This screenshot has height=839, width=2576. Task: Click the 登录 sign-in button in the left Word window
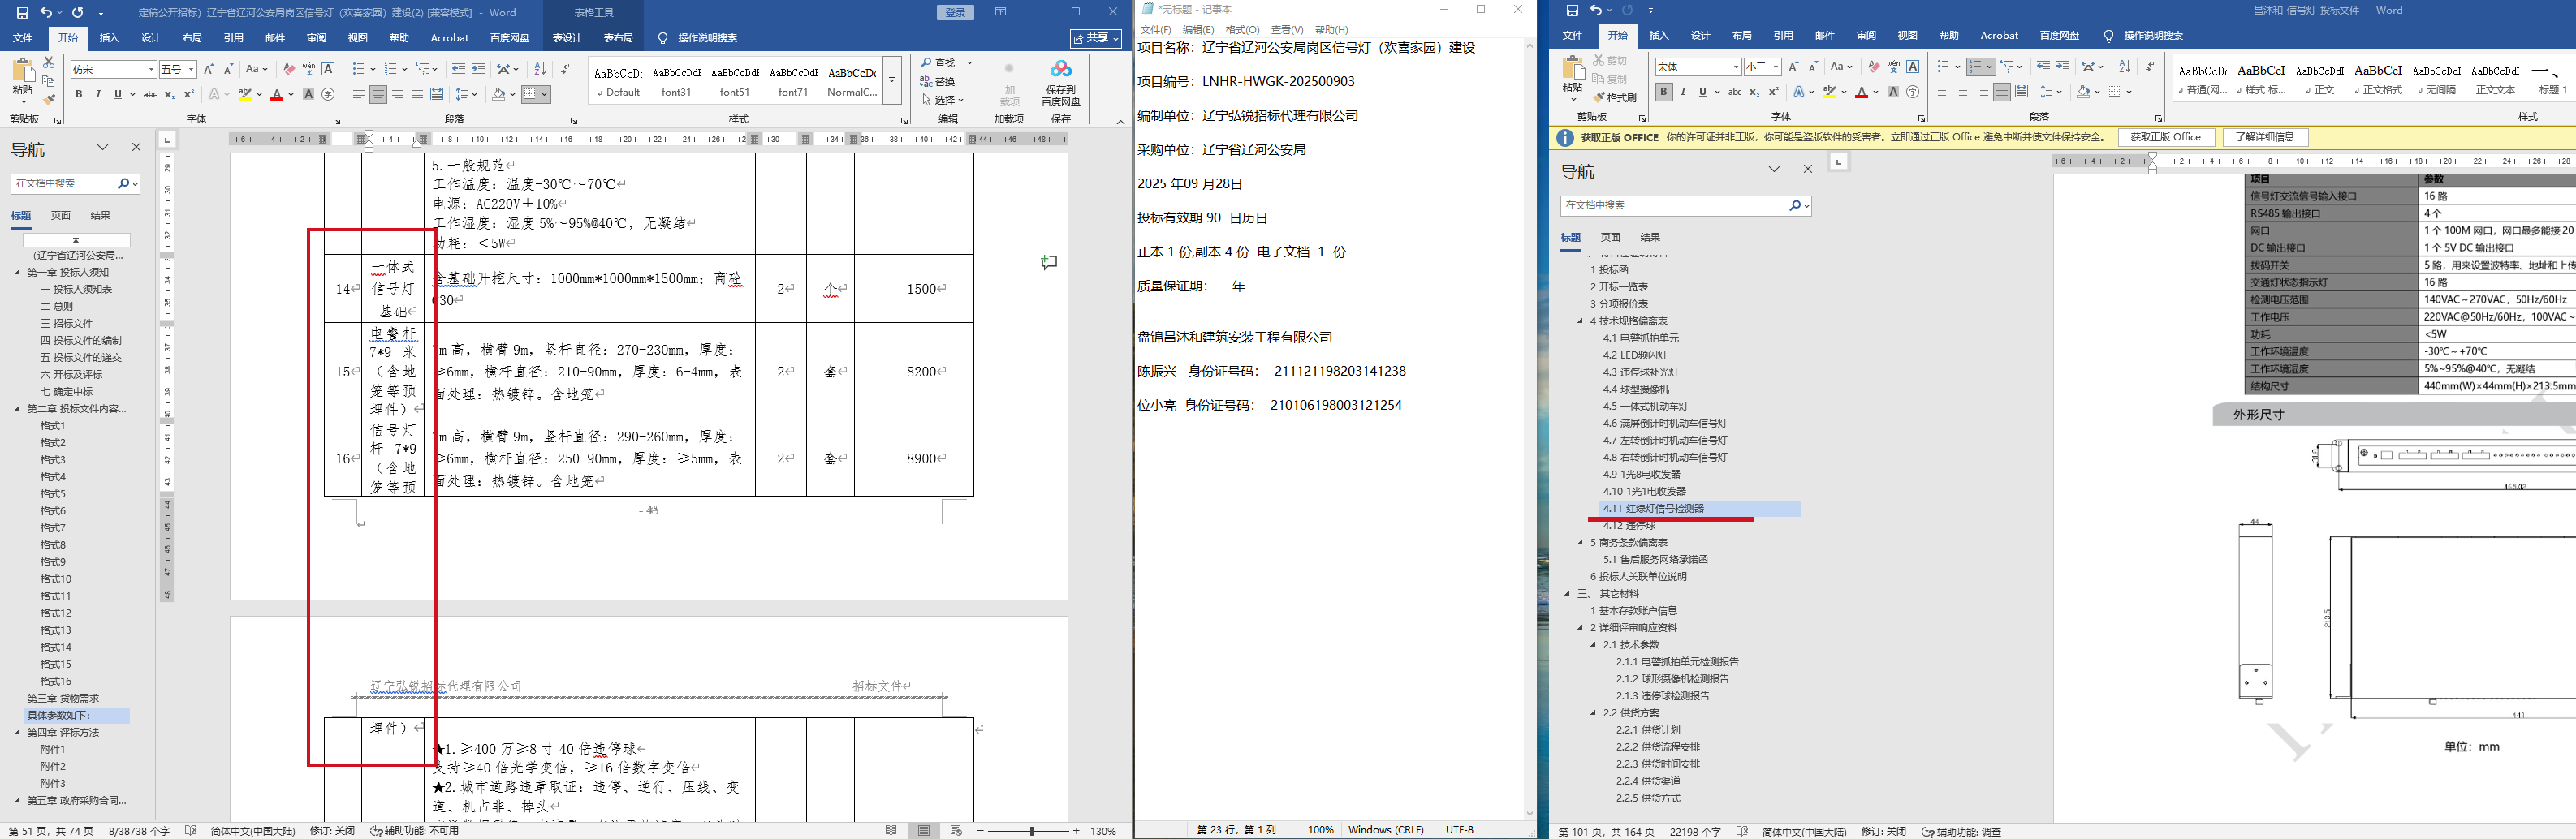955,12
